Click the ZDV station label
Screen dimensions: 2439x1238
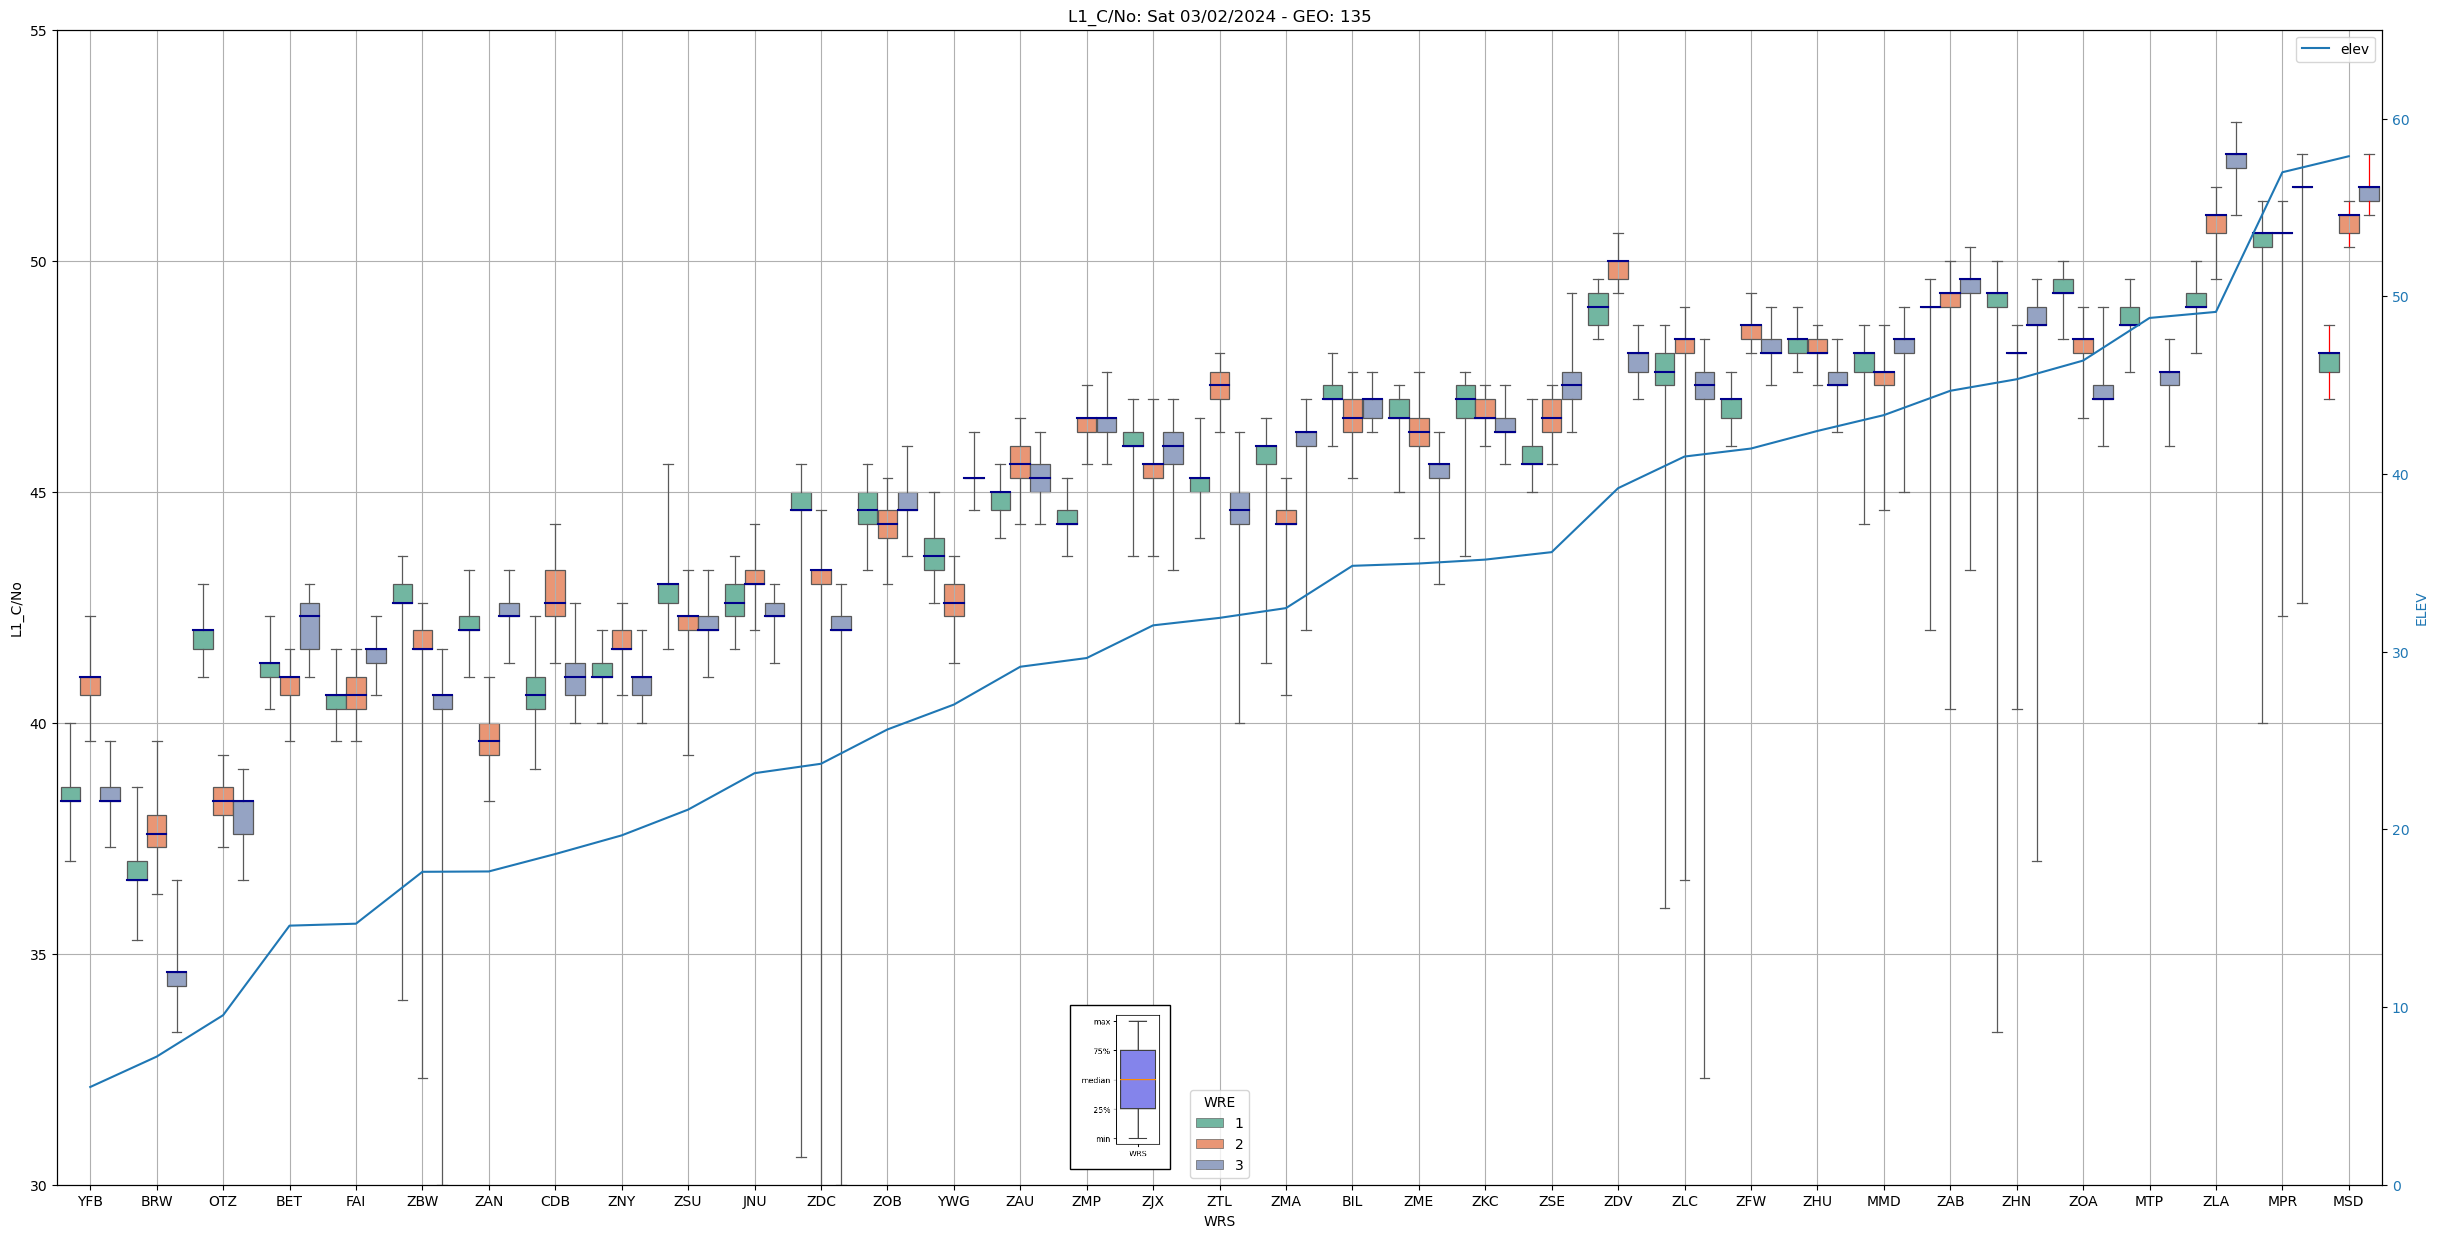(x=1618, y=1201)
